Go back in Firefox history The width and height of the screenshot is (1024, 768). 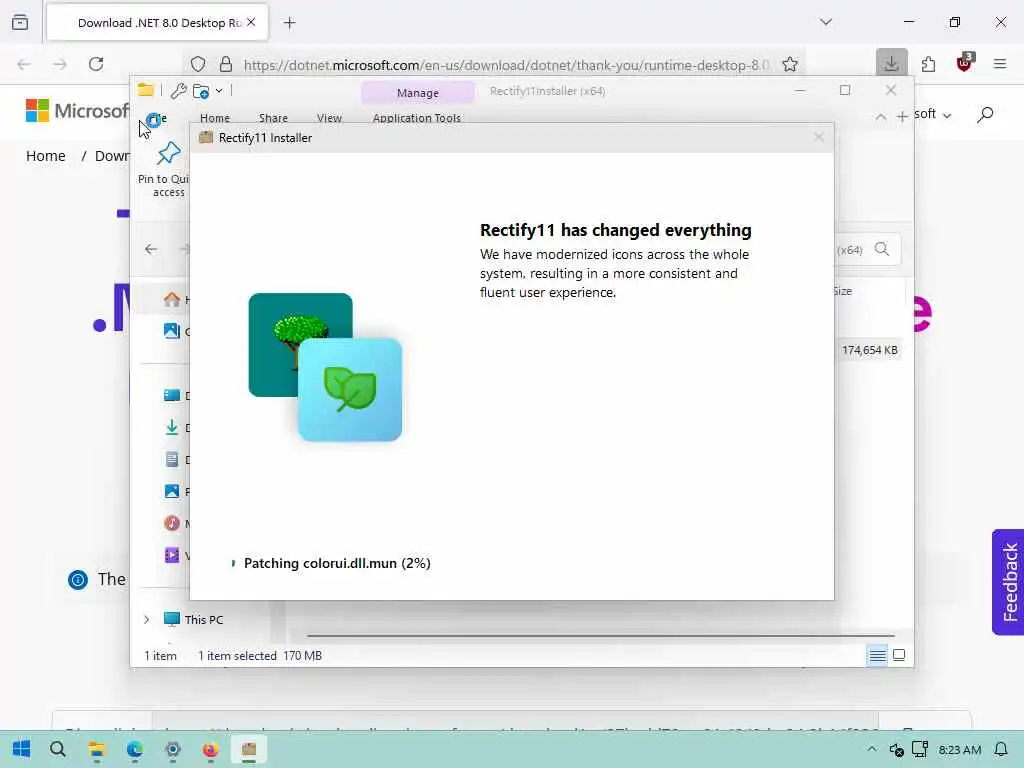pos(24,64)
